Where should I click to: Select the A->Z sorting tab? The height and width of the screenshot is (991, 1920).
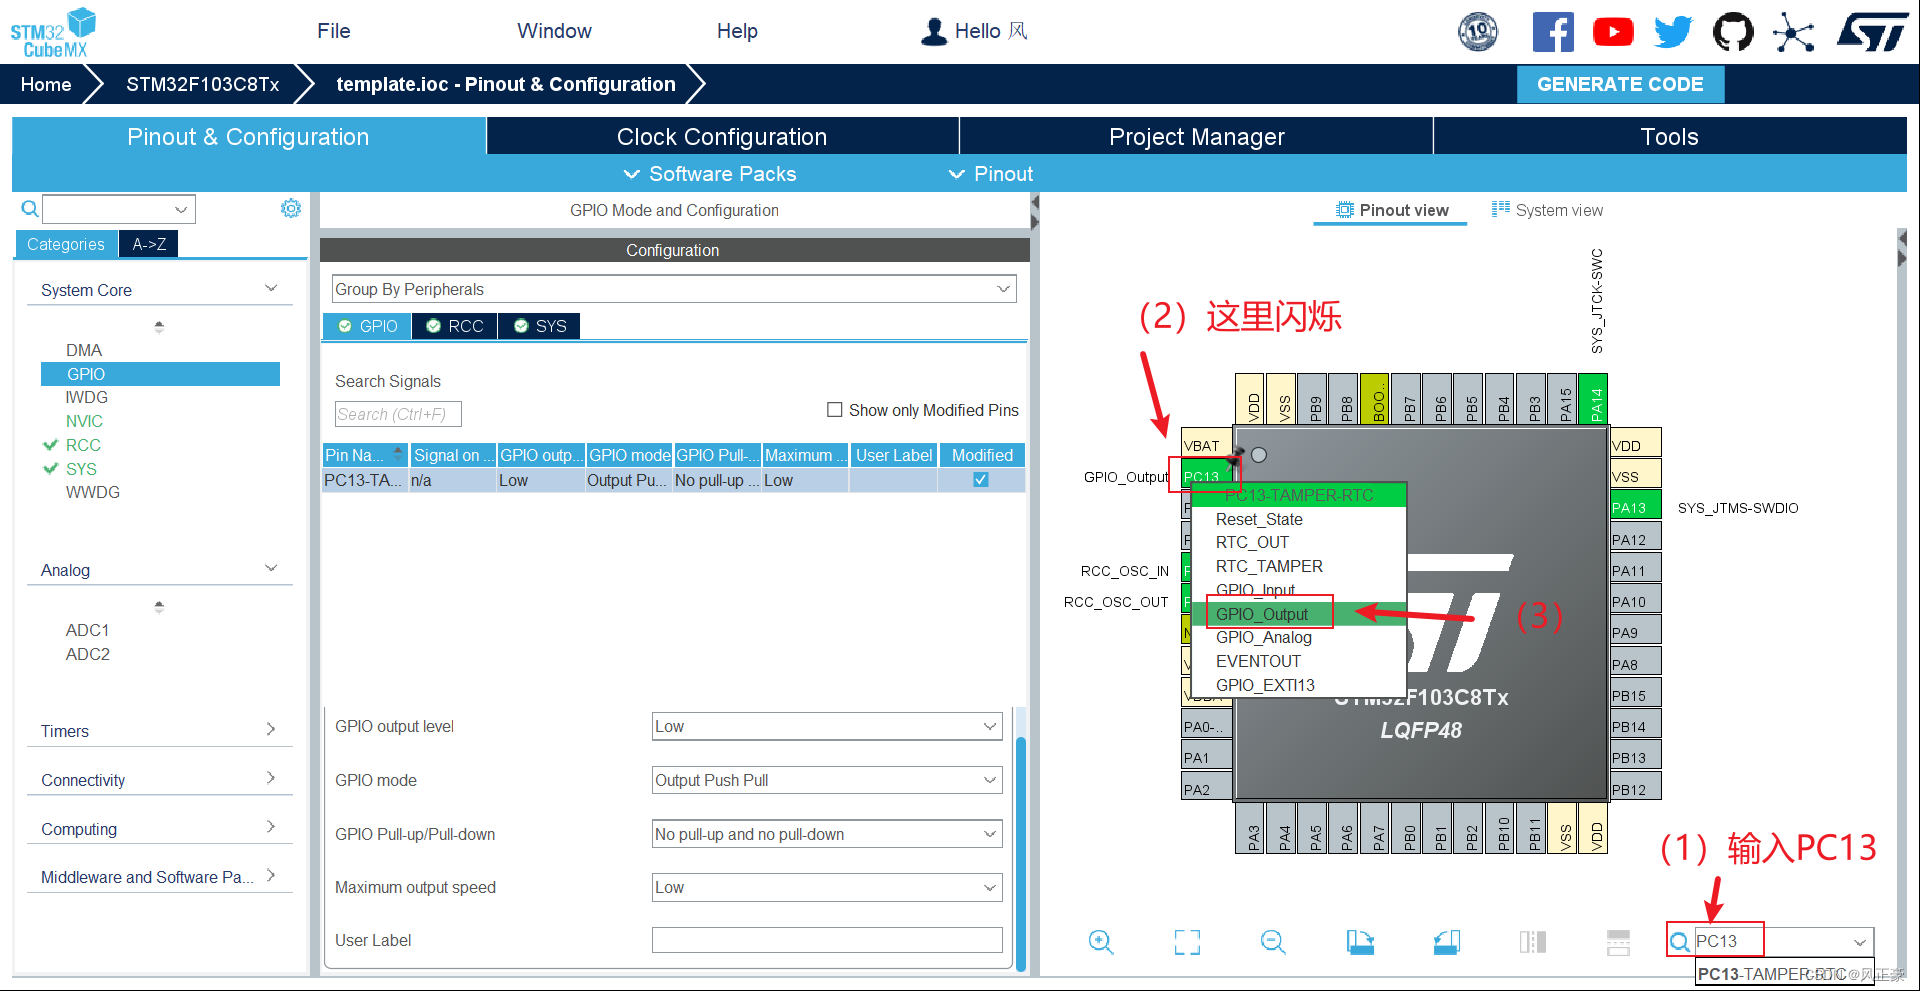tap(149, 244)
